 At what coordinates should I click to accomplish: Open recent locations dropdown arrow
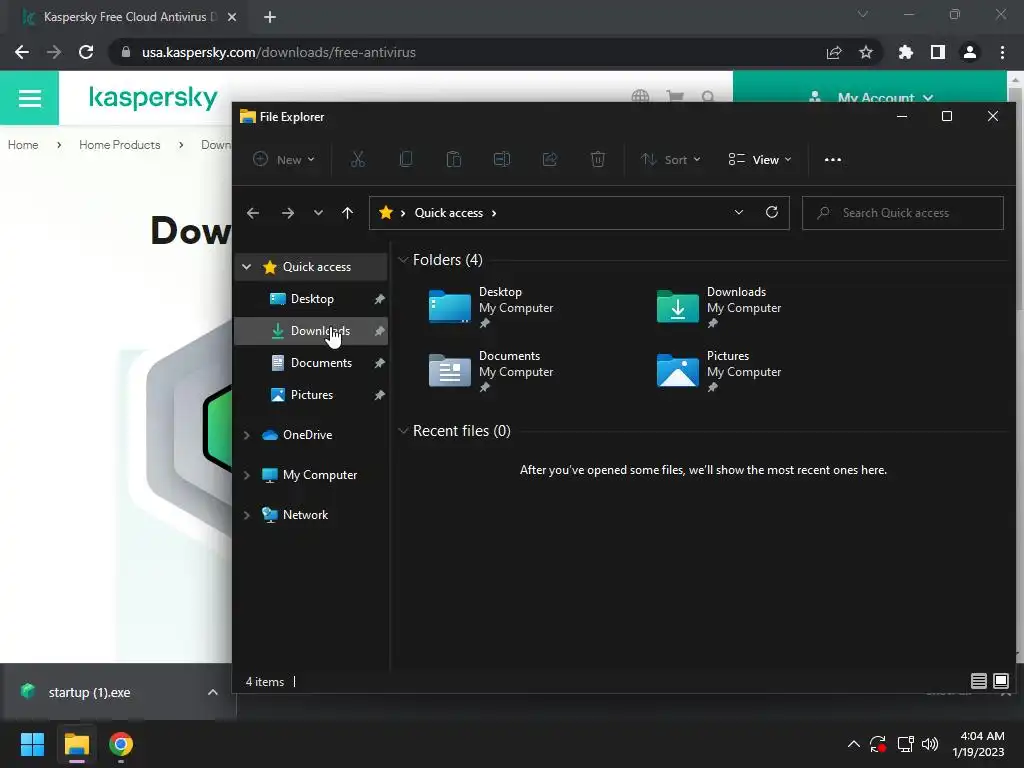pos(318,213)
